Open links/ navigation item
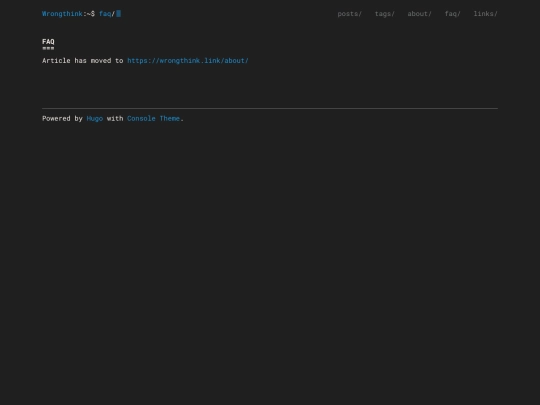 [x=486, y=14]
